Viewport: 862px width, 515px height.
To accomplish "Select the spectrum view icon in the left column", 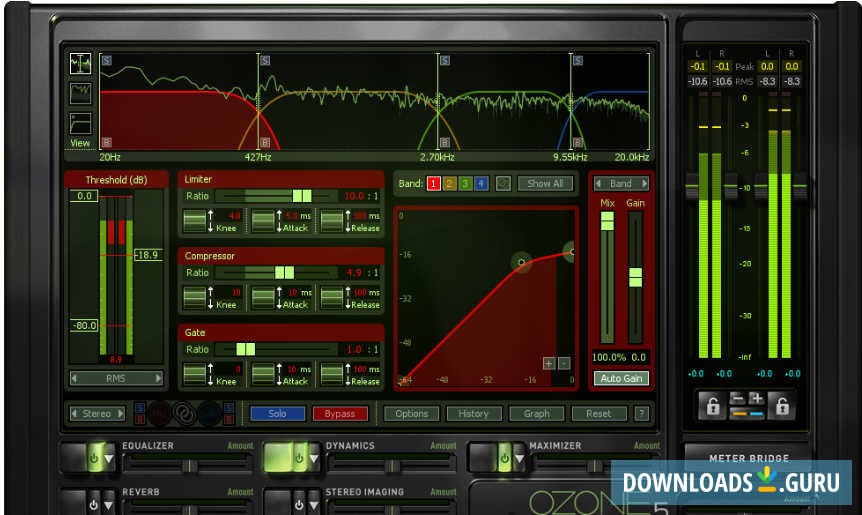I will coord(80,93).
